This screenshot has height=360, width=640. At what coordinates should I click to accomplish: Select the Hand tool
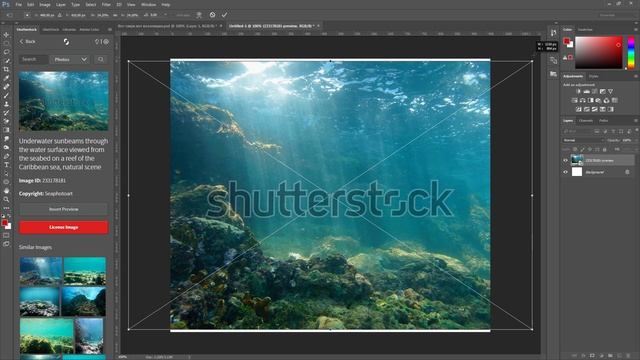6,191
